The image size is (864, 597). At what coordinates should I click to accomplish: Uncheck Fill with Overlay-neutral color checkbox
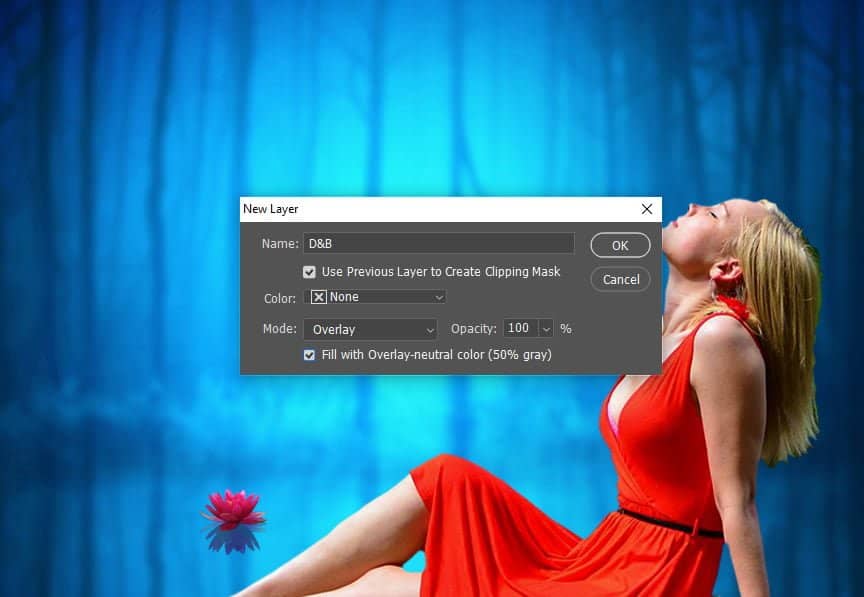310,355
